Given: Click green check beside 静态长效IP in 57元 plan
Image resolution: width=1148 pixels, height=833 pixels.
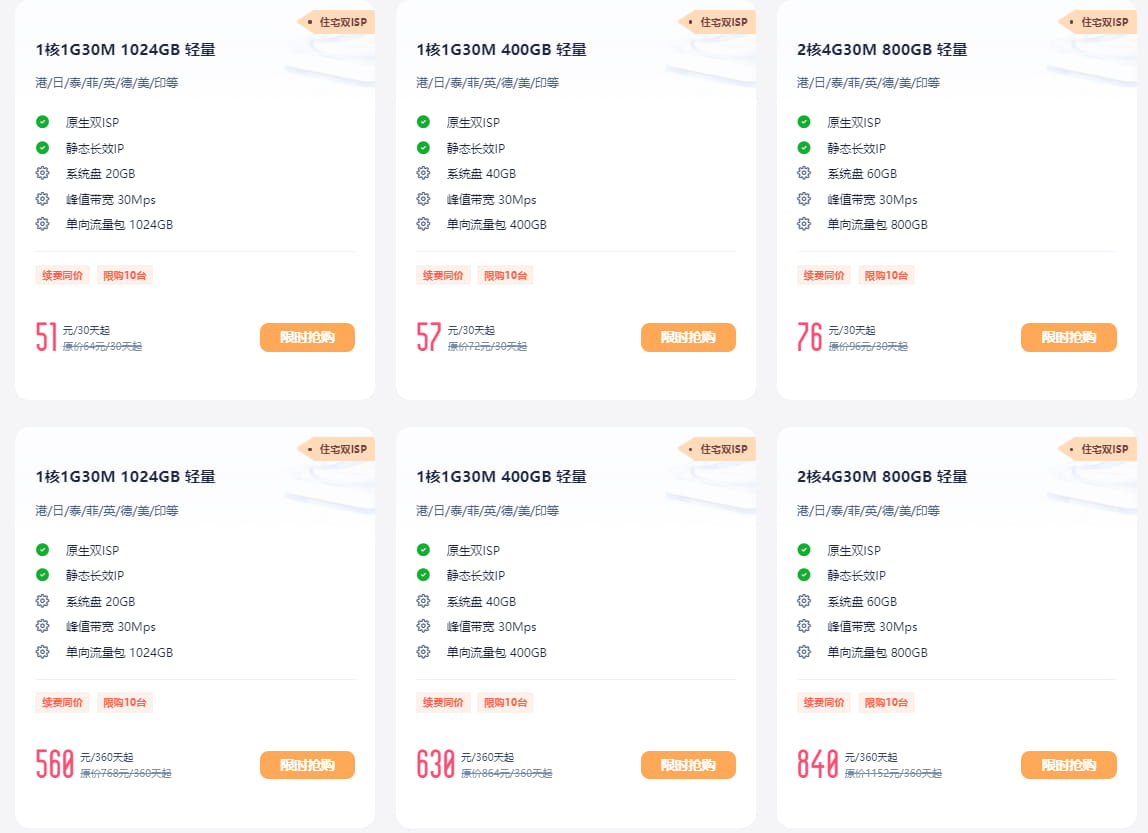Looking at the screenshot, I should pyautogui.click(x=423, y=148).
